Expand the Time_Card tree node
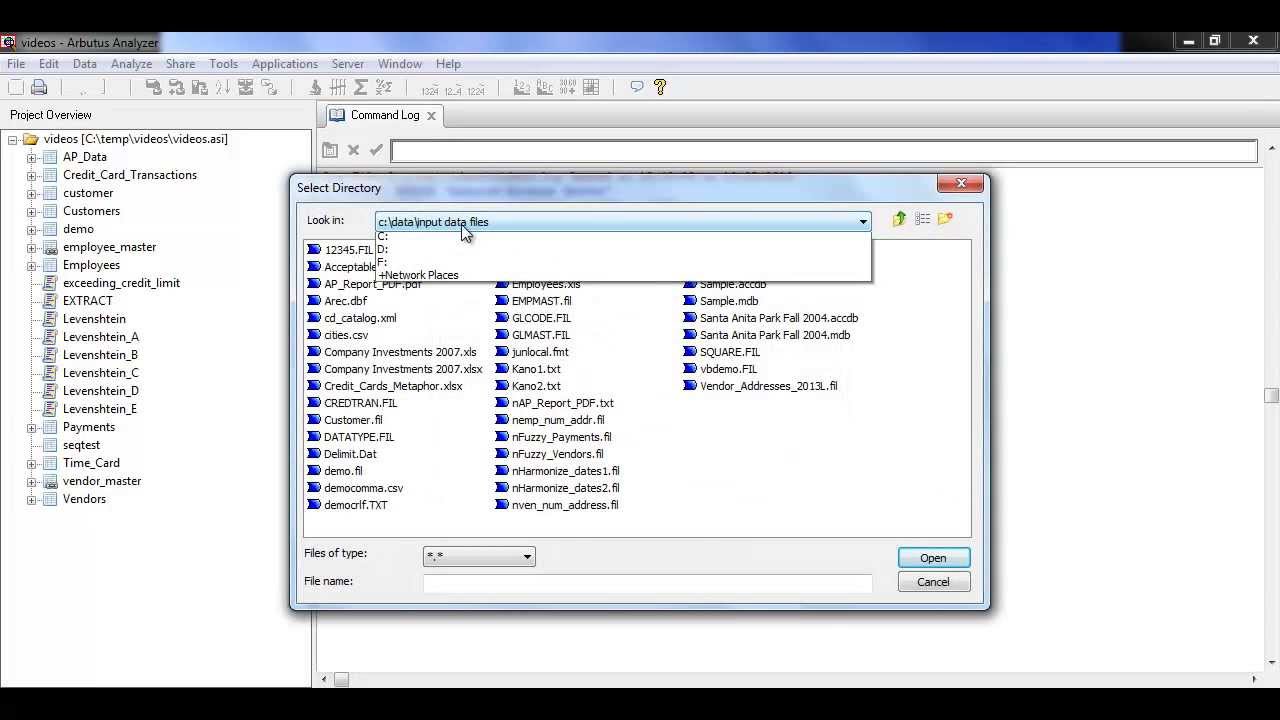This screenshot has width=1280, height=720. 31,463
